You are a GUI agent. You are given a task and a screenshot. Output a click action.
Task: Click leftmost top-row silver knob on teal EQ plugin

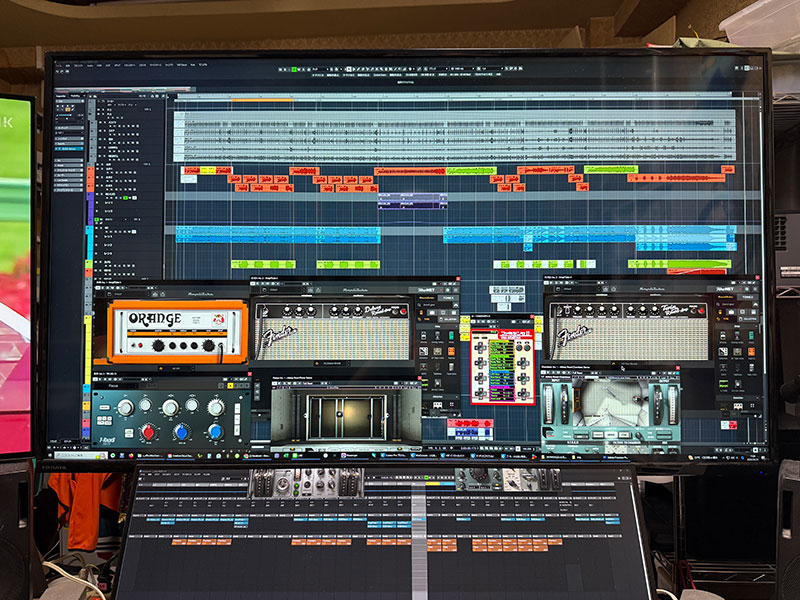(125, 408)
